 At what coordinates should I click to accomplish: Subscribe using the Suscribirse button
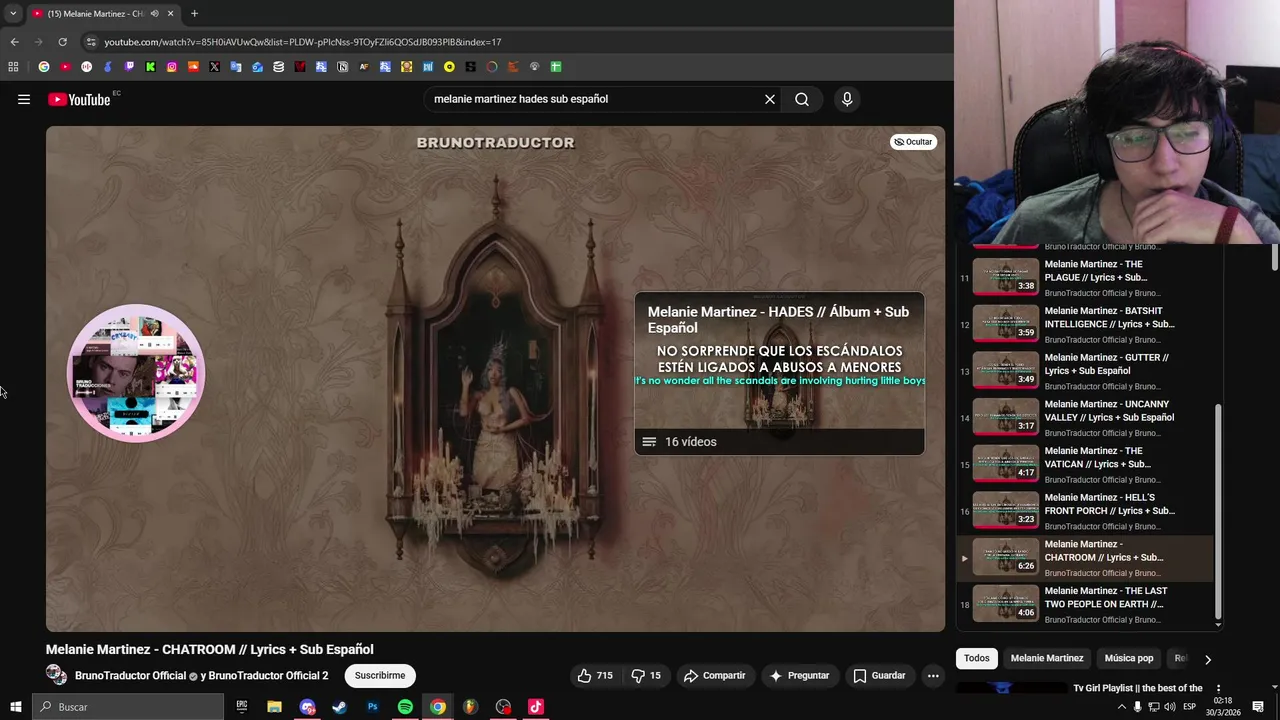click(x=380, y=676)
